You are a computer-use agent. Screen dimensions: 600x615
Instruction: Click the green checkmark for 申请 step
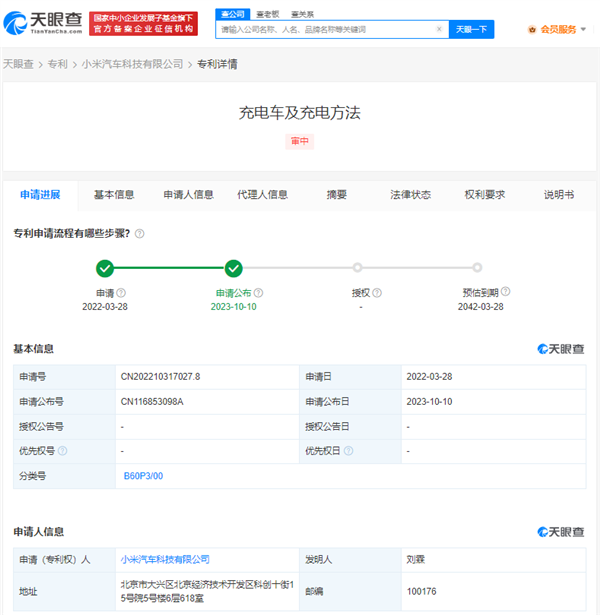pos(105,268)
